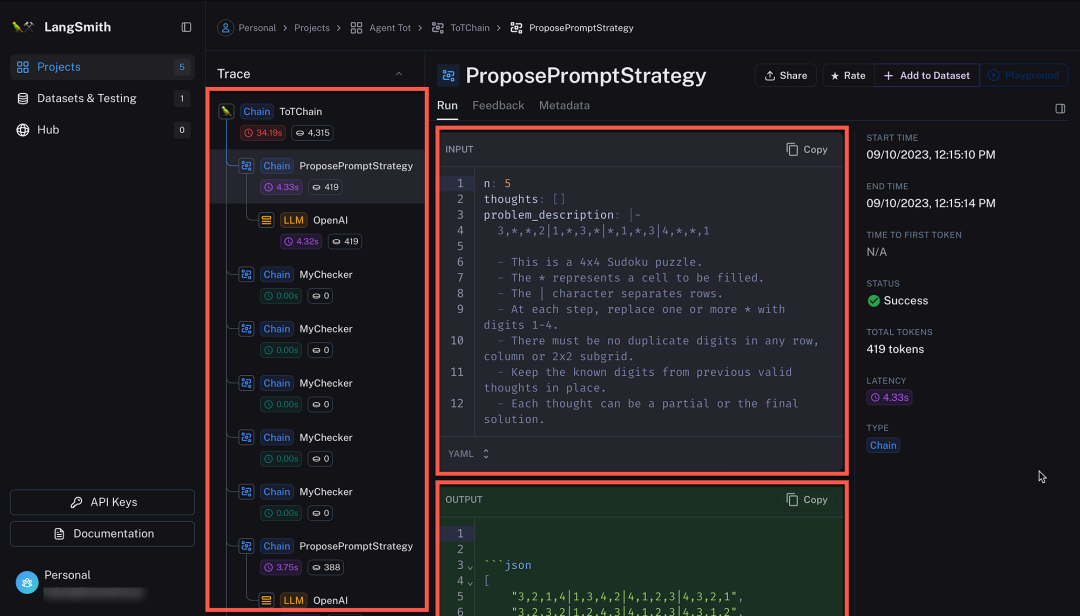Click the ToTChain parrot icon
This screenshot has height=616, width=1080.
pyautogui.click(x=226, y=111)
